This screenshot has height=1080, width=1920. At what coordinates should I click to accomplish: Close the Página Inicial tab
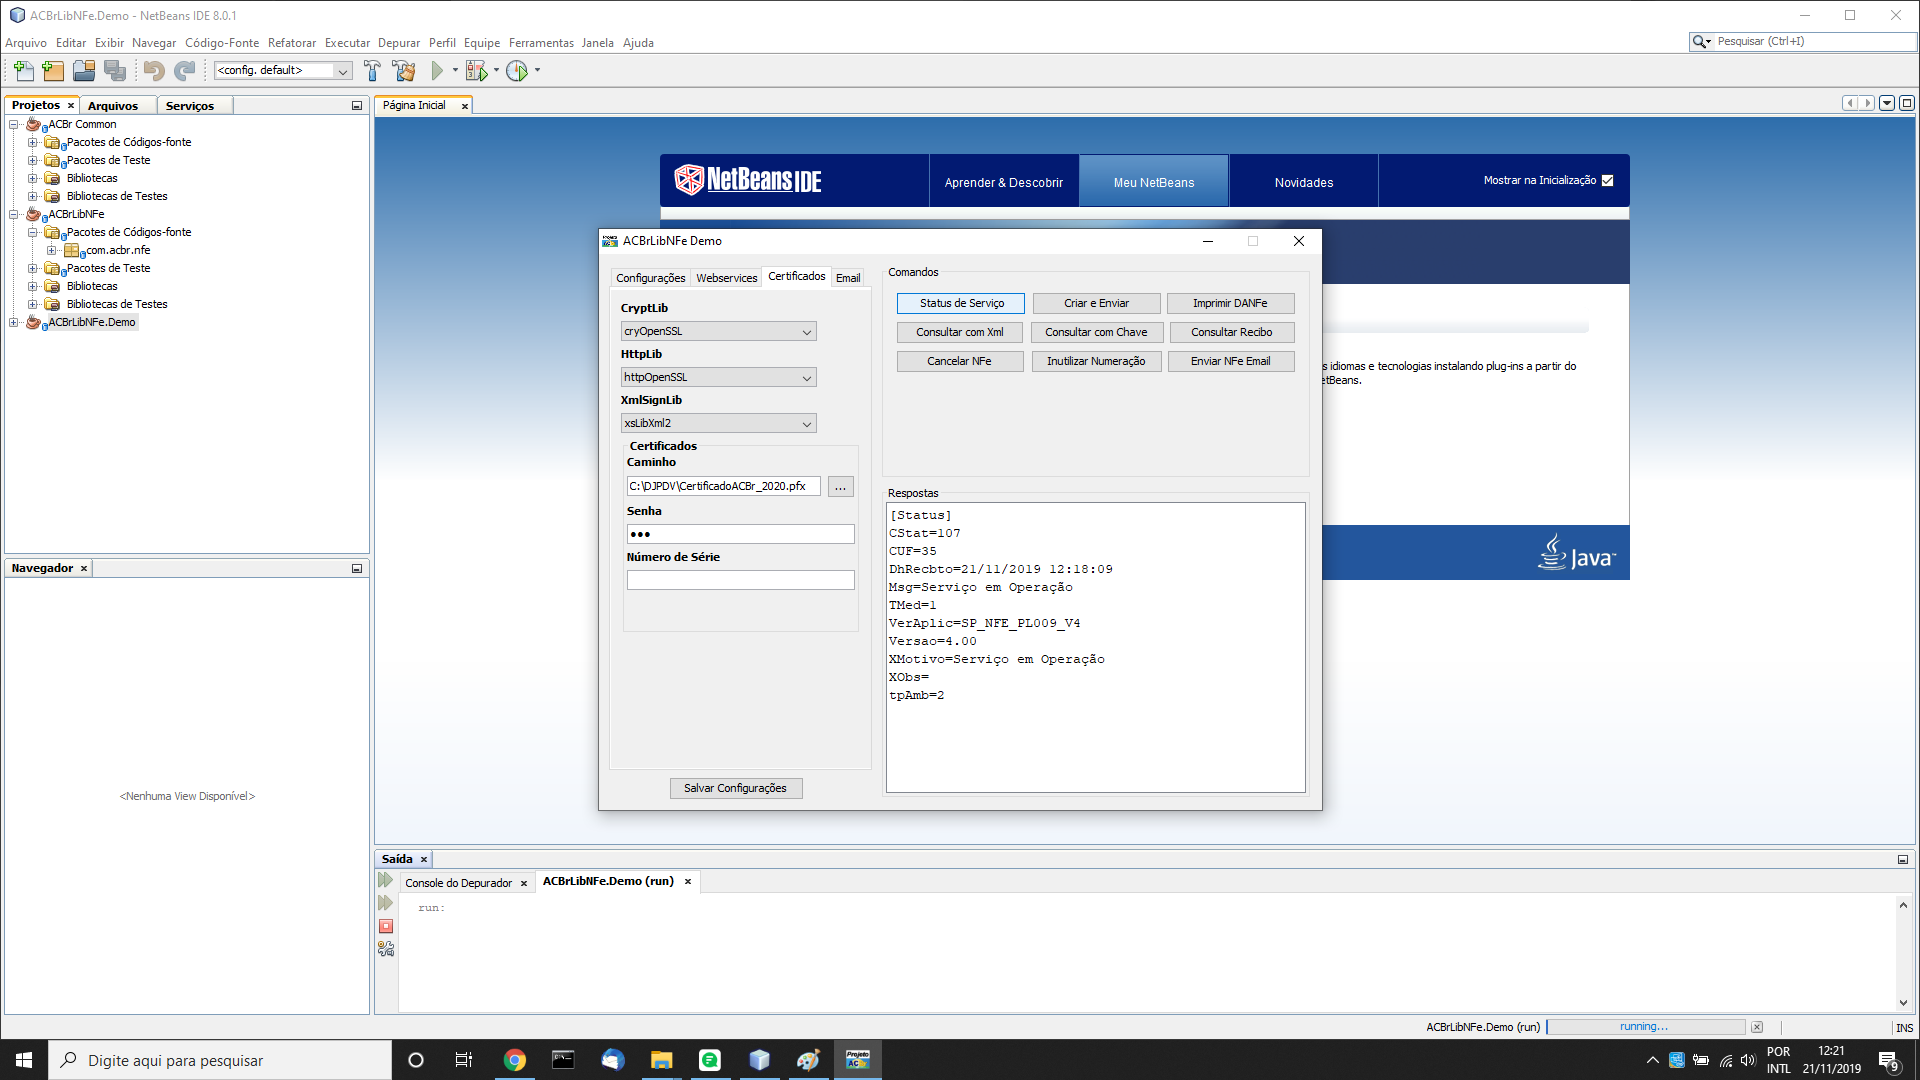464,106
